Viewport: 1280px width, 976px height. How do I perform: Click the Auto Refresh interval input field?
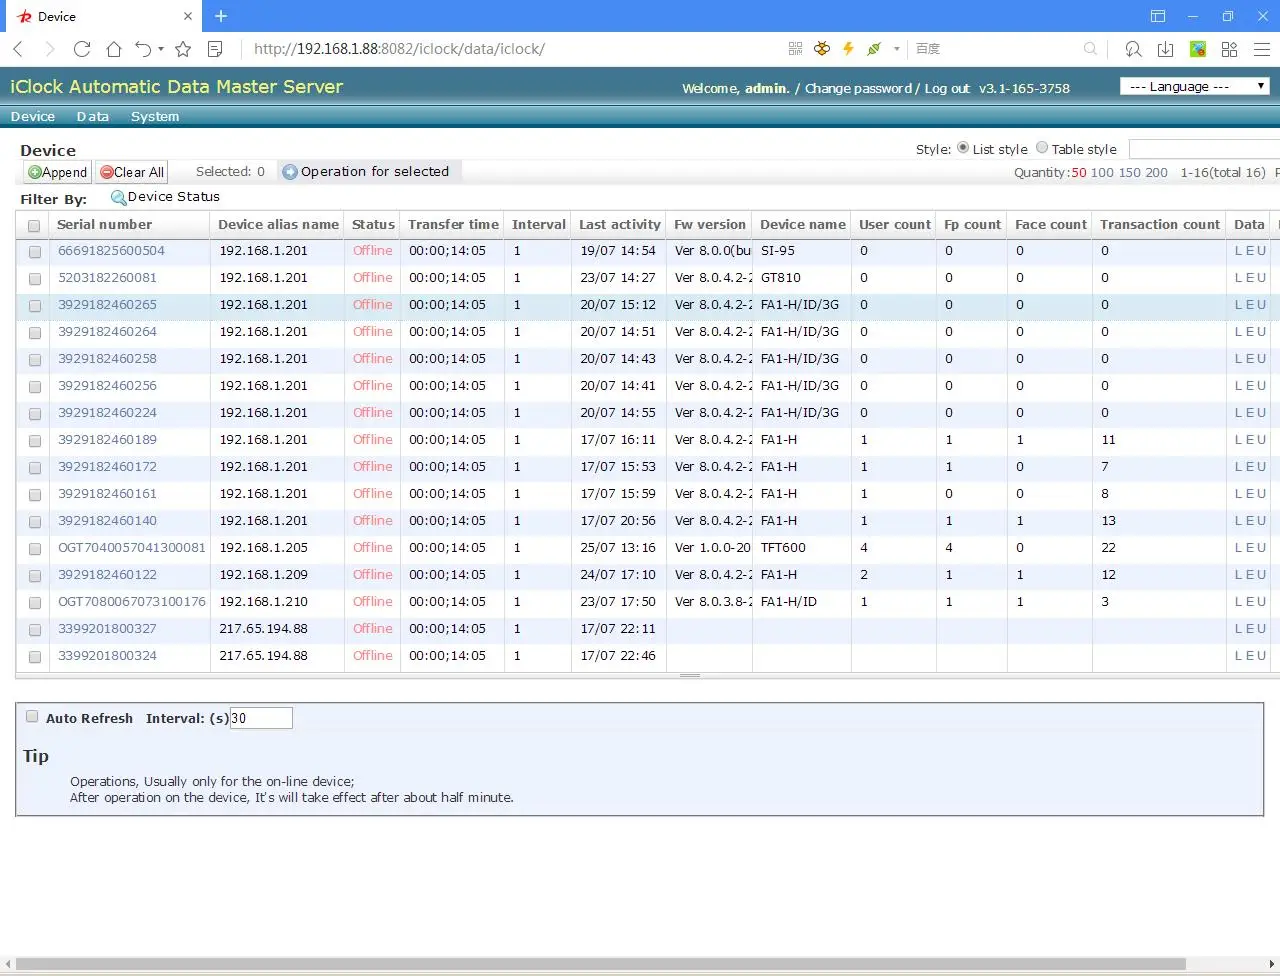pos(261,718)
